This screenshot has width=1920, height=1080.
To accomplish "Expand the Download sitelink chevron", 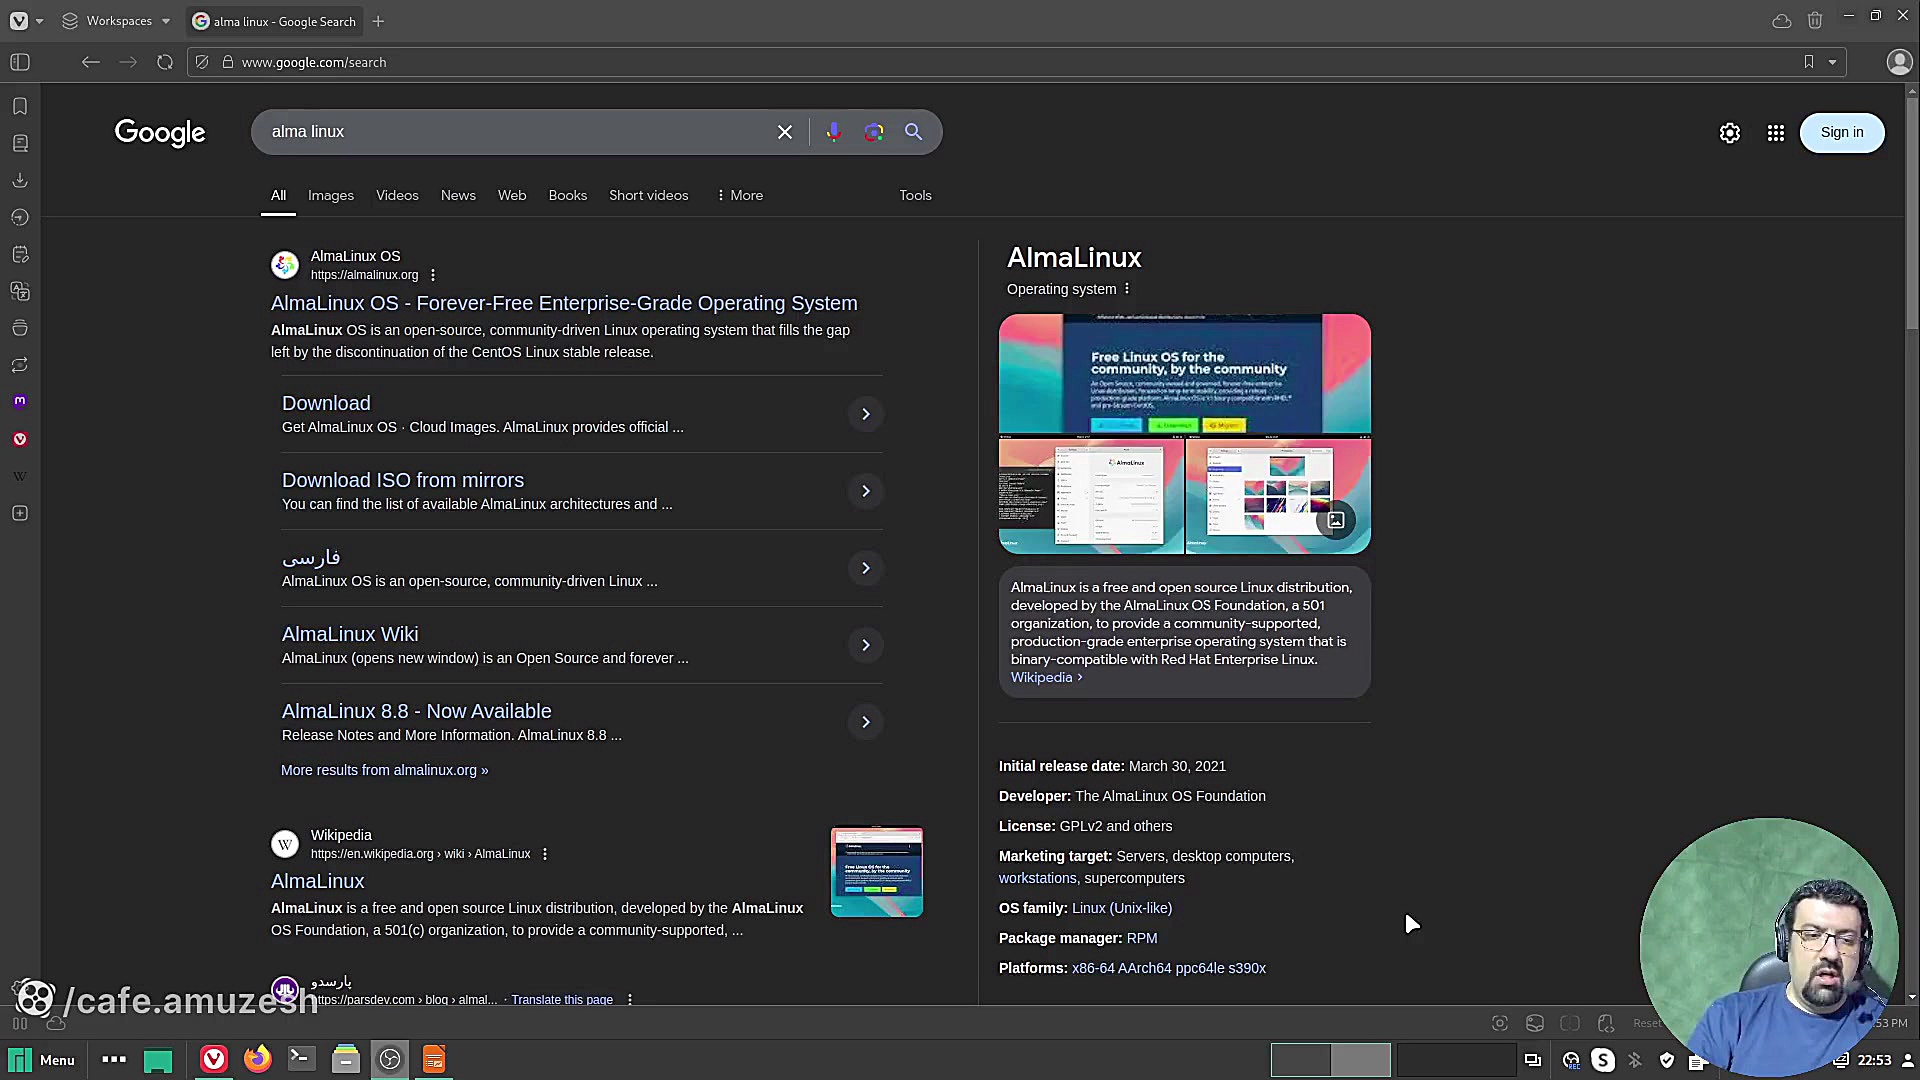I will pyautogui.click(x=866, y=414).
